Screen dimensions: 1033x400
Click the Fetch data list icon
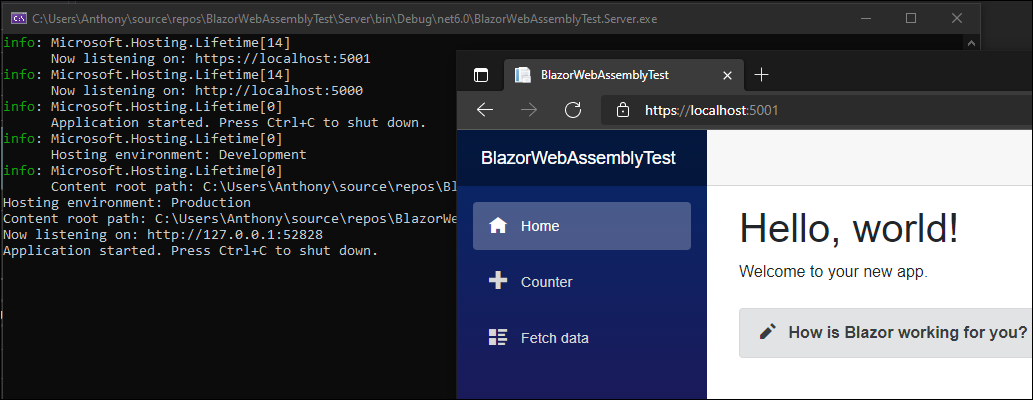(x=498, y=337)
